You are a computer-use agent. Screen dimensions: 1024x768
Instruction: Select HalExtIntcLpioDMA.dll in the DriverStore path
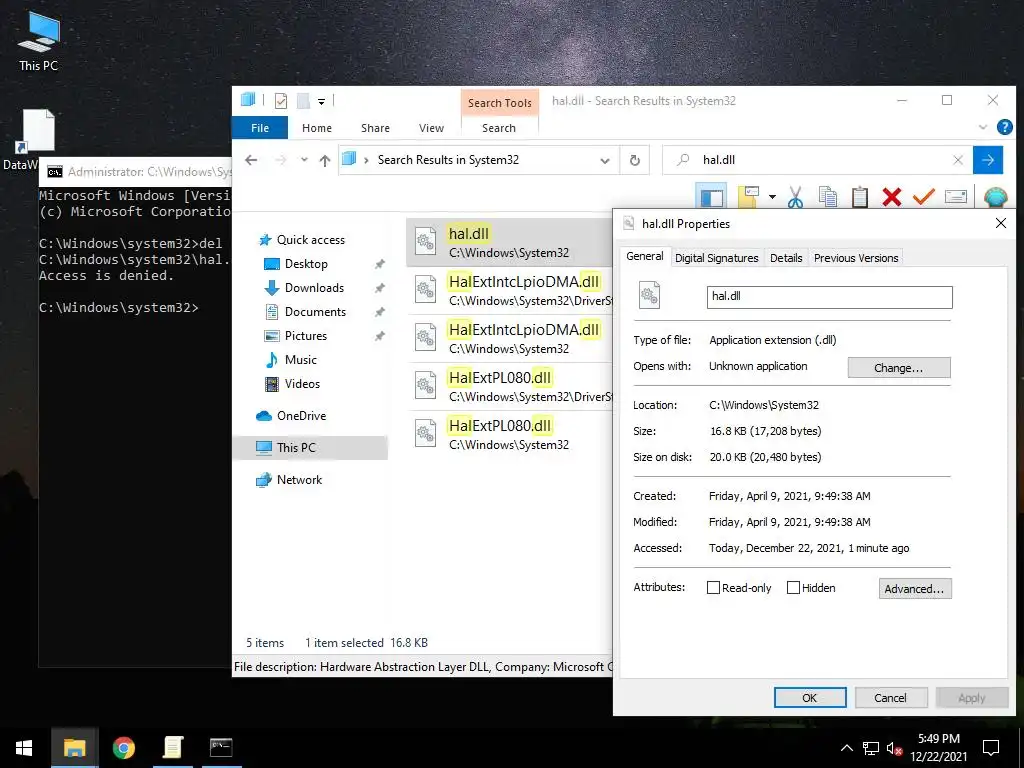[509, 291]
